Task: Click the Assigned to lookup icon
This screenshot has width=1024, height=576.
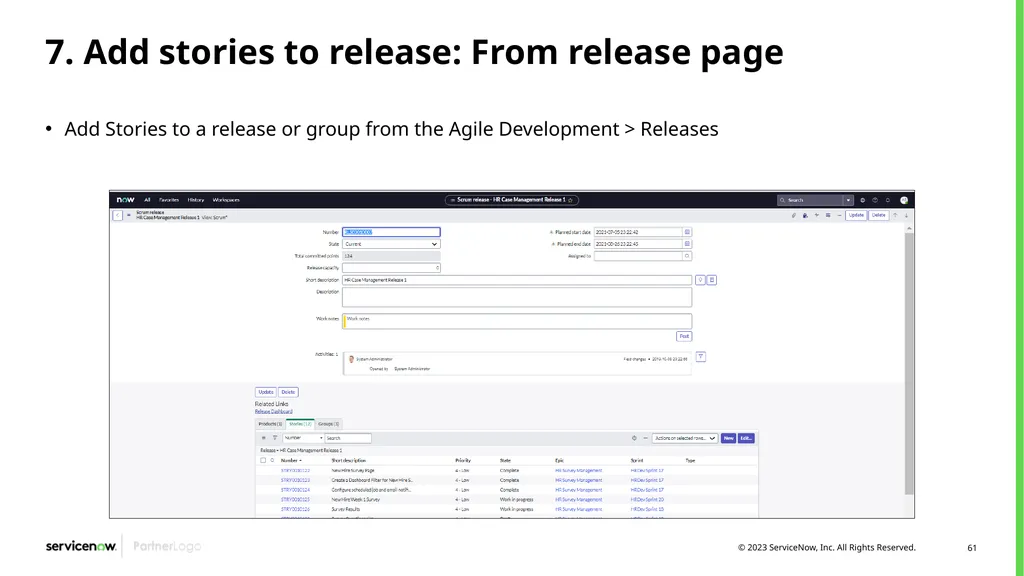Action: pyautogui.click(x=687, y=256)
